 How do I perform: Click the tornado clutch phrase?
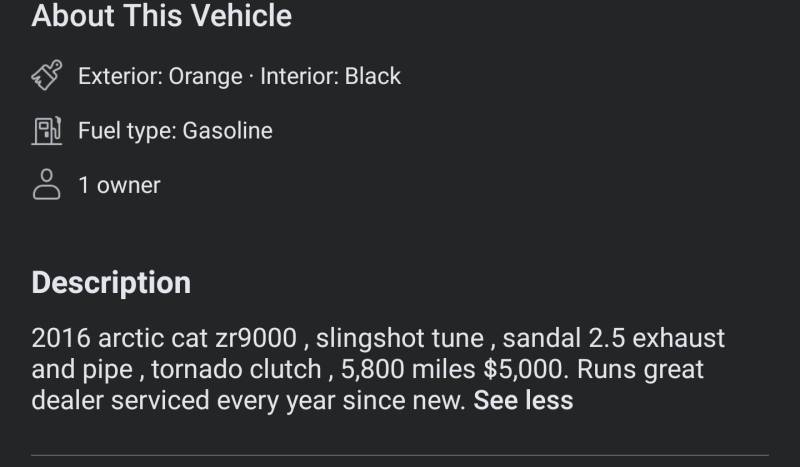(236, 369)
